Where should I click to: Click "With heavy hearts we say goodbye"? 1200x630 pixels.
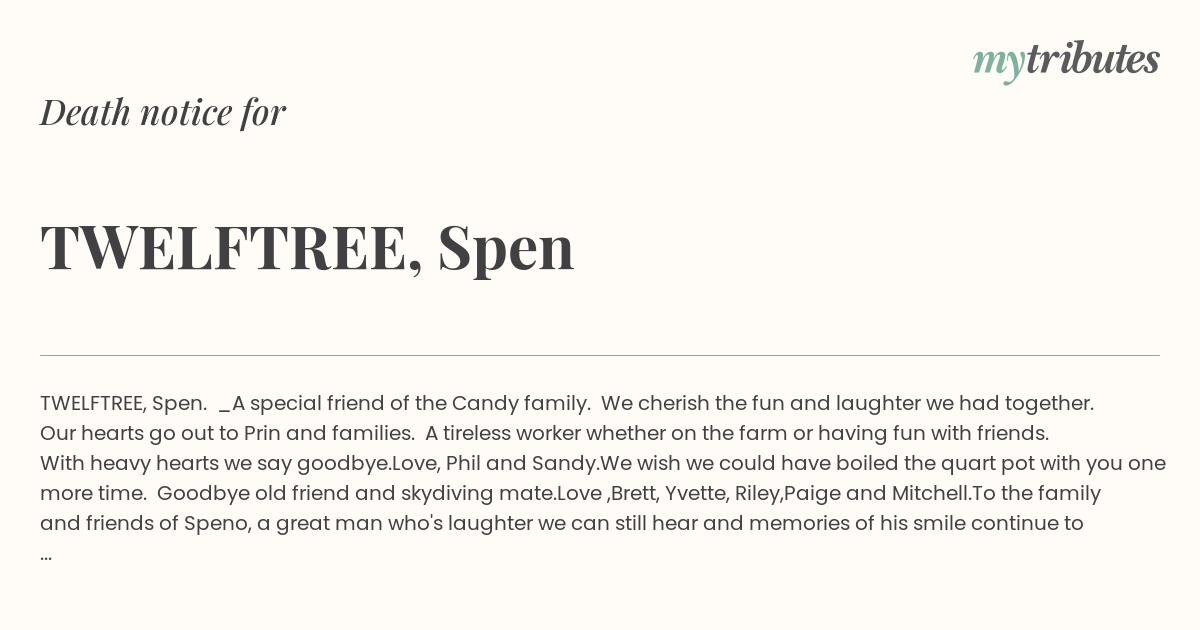click(x=215, y=463)
